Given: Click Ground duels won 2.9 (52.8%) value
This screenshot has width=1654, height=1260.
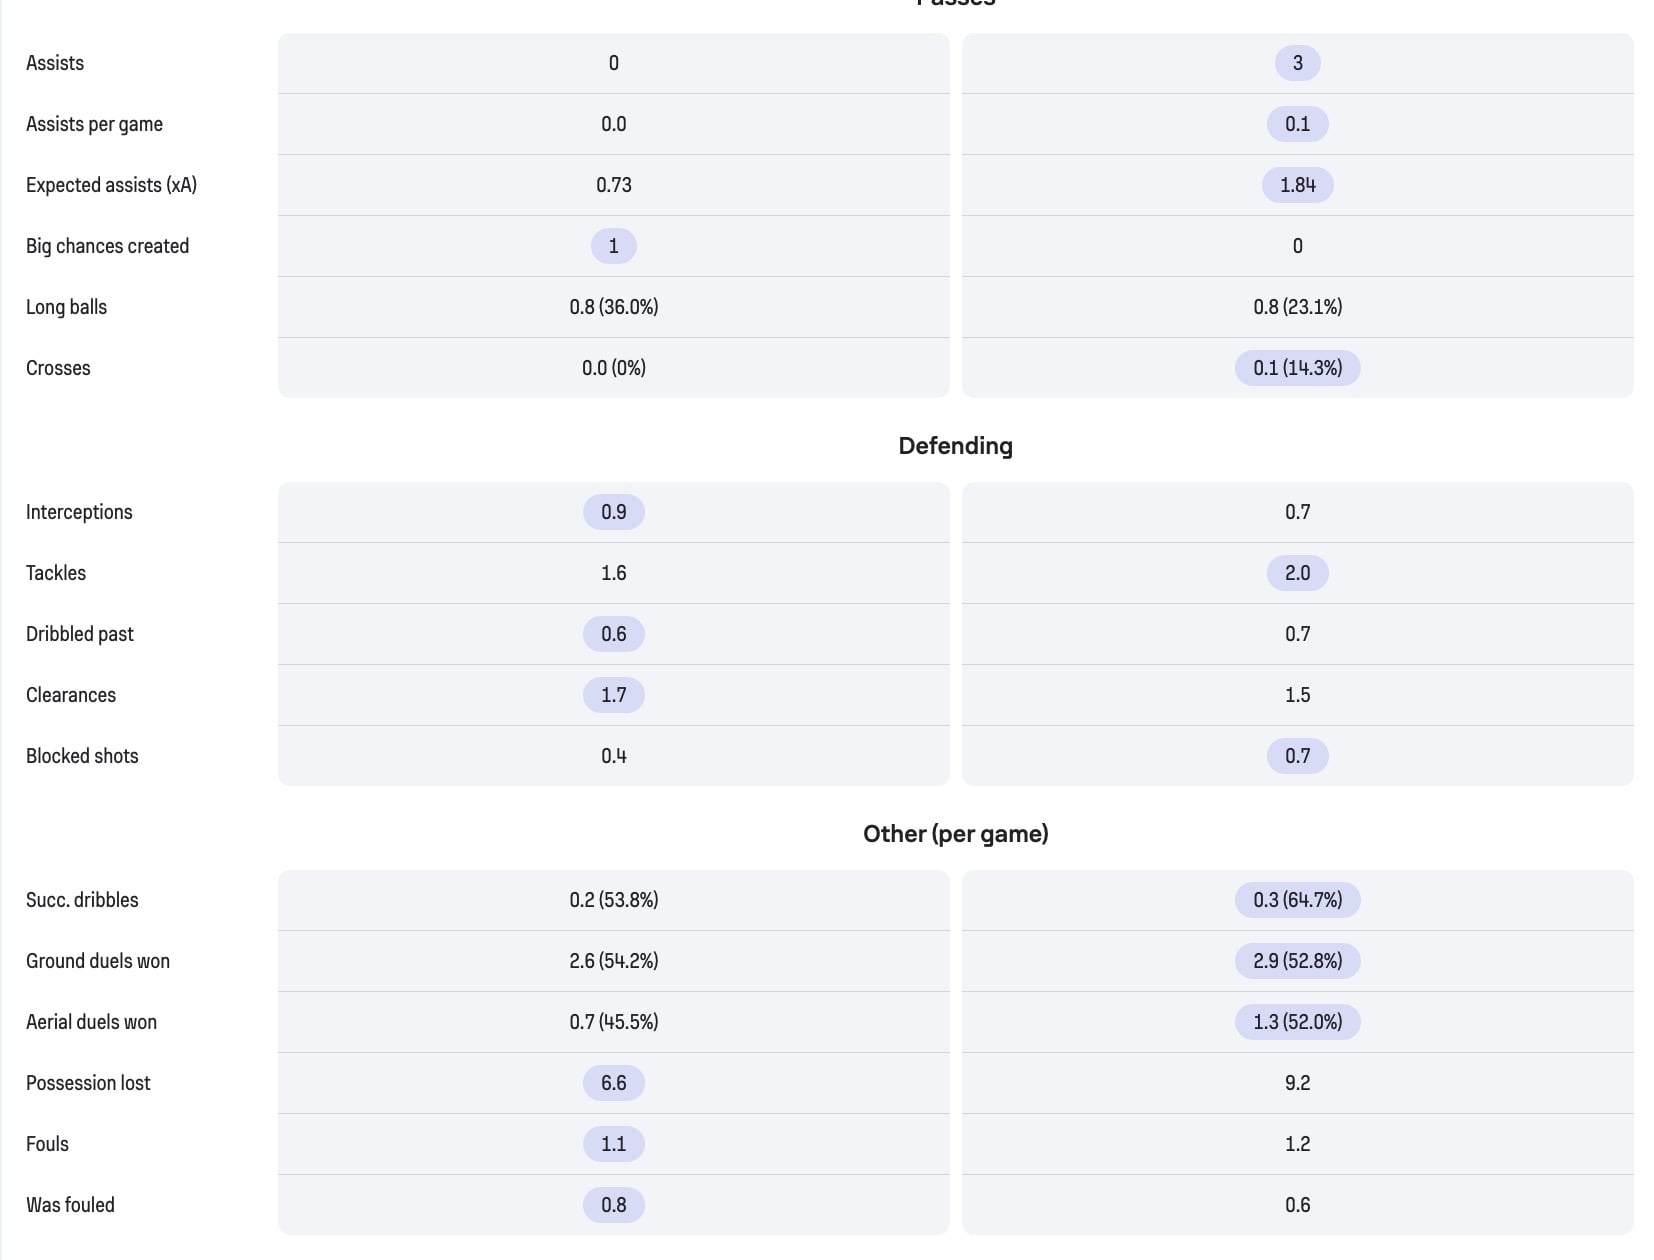Looking at the screenshot, I should pos(1297,961).
